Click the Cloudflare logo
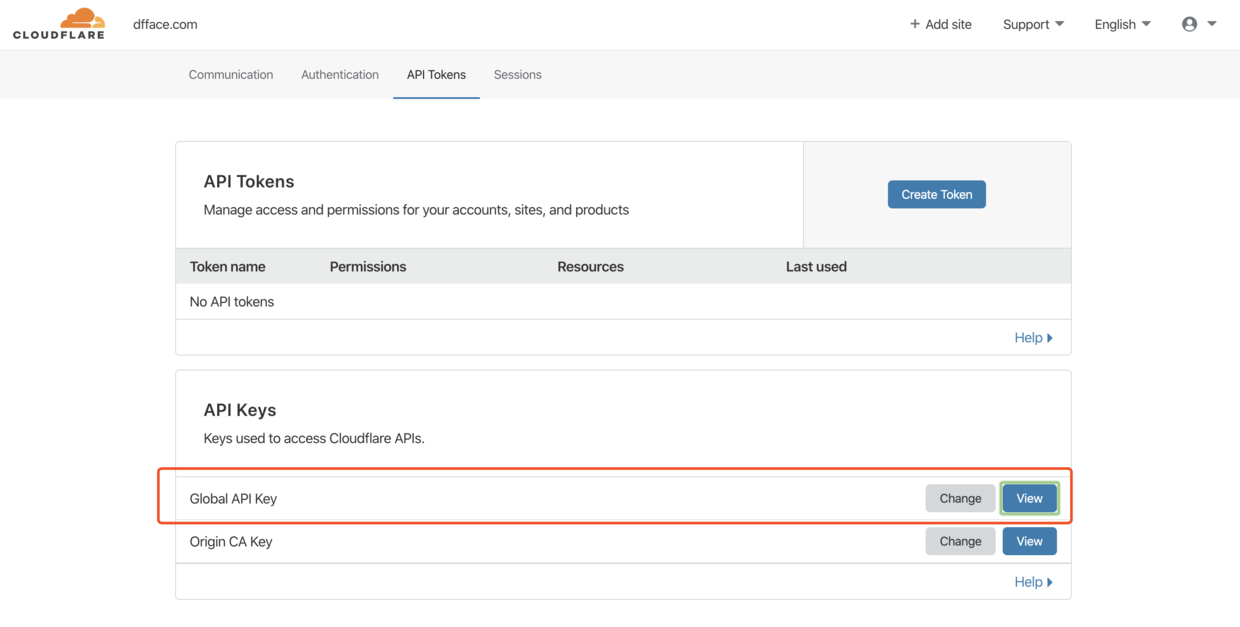 click(58, 23)
